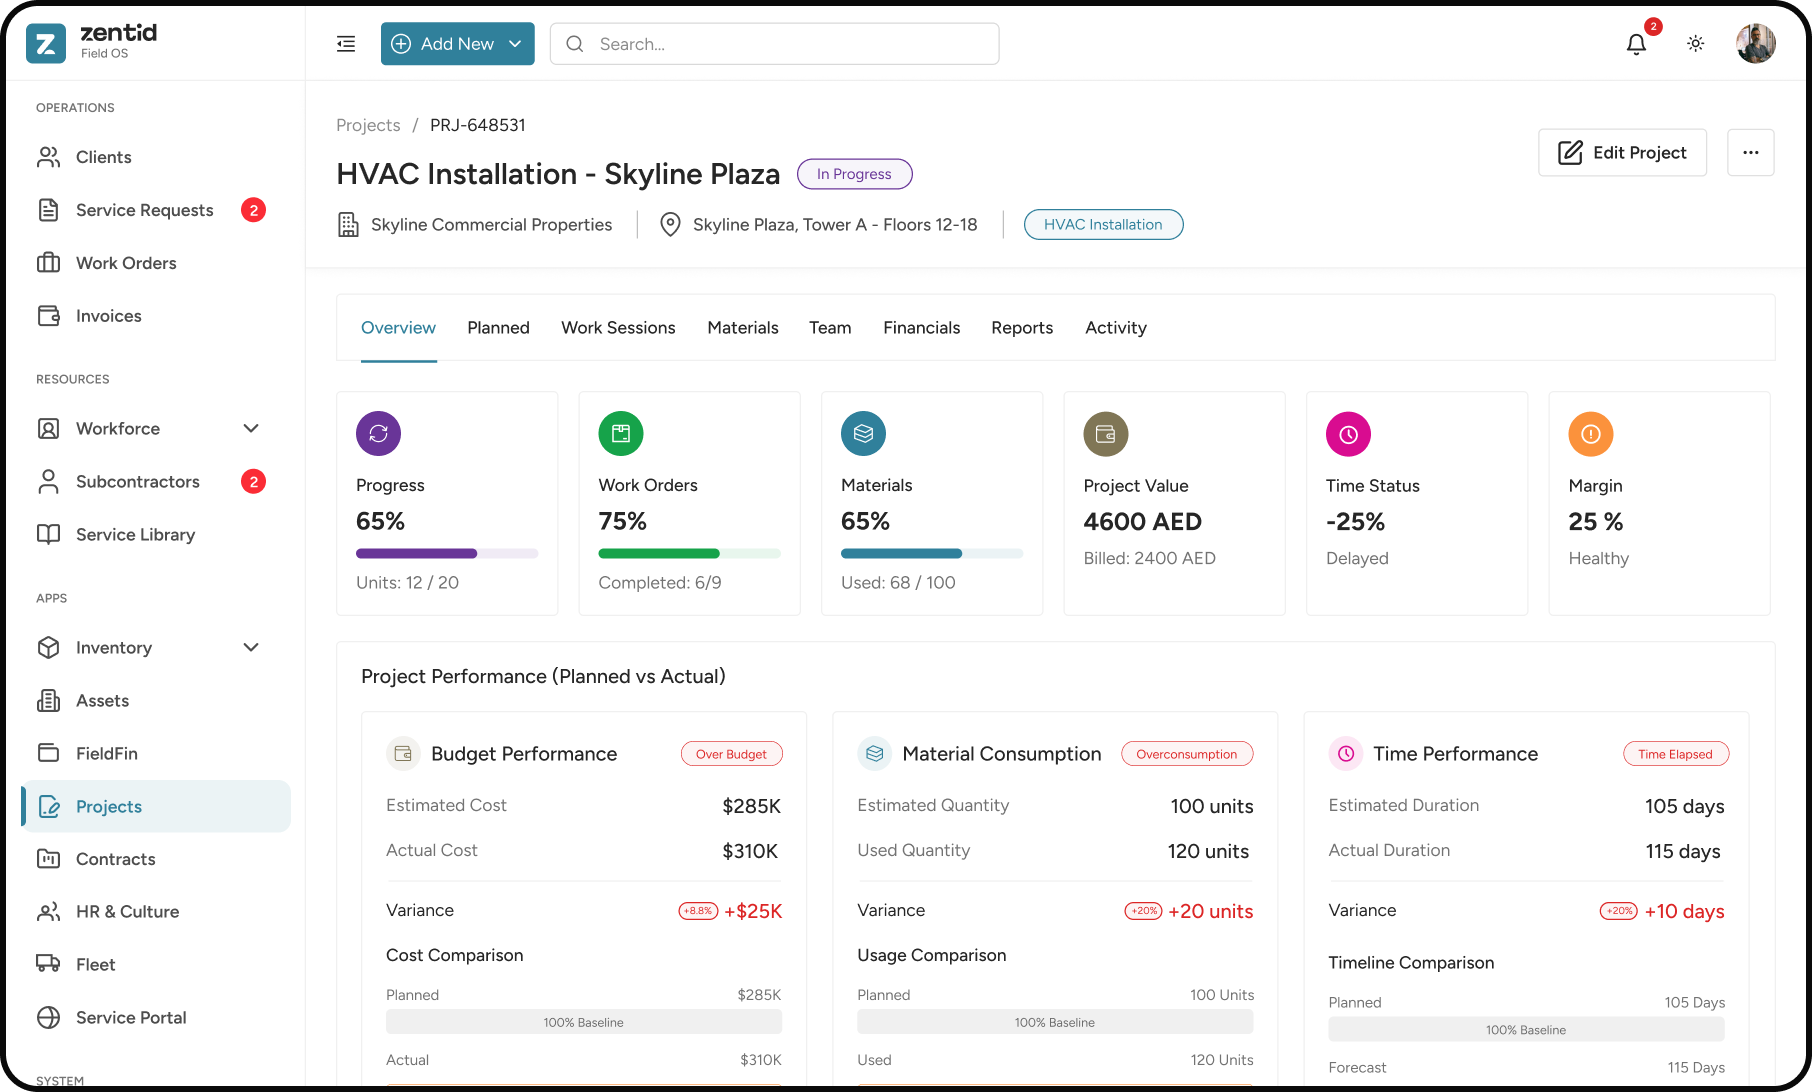This screenshot has width=1812, height=1092.
Task: Click the Work Orders sidebar icon
Action: (x=48, y=263)
